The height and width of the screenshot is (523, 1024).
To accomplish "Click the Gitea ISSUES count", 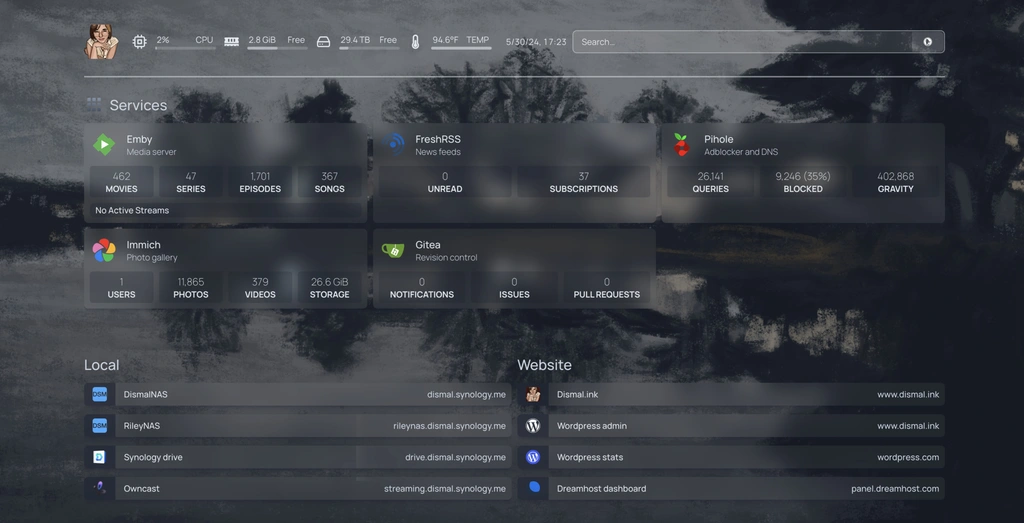I will click(x=514, y=287).
